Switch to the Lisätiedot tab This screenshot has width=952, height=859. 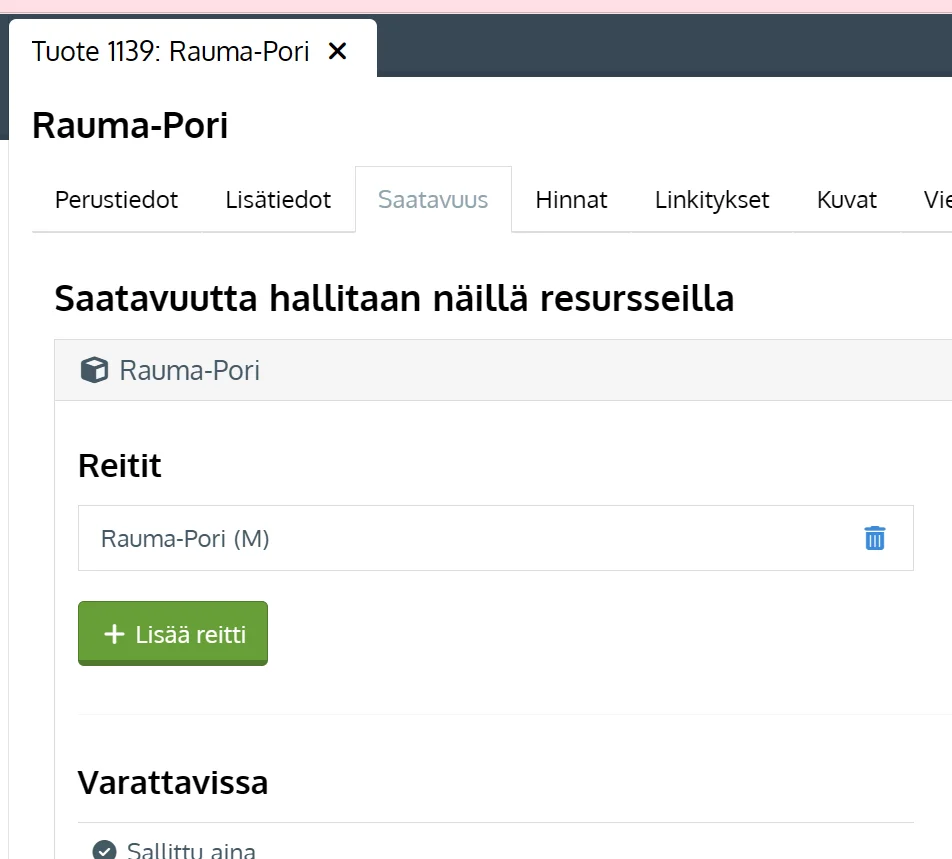click(278, 200)
